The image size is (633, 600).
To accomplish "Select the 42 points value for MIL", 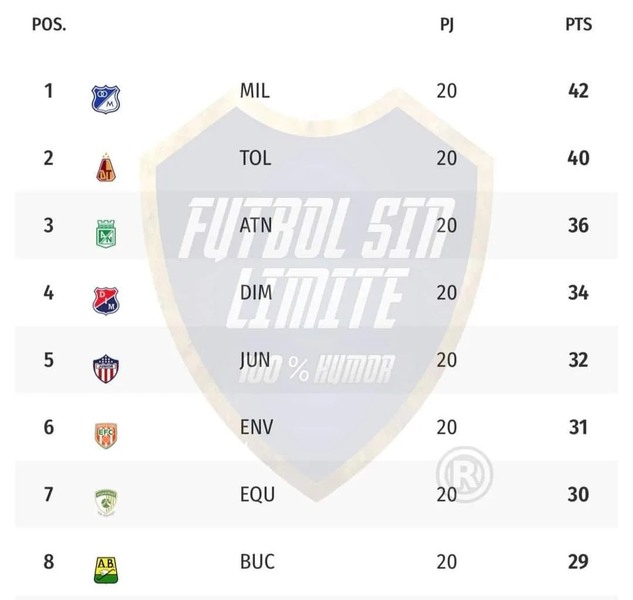I will click(x=578, y=91).
